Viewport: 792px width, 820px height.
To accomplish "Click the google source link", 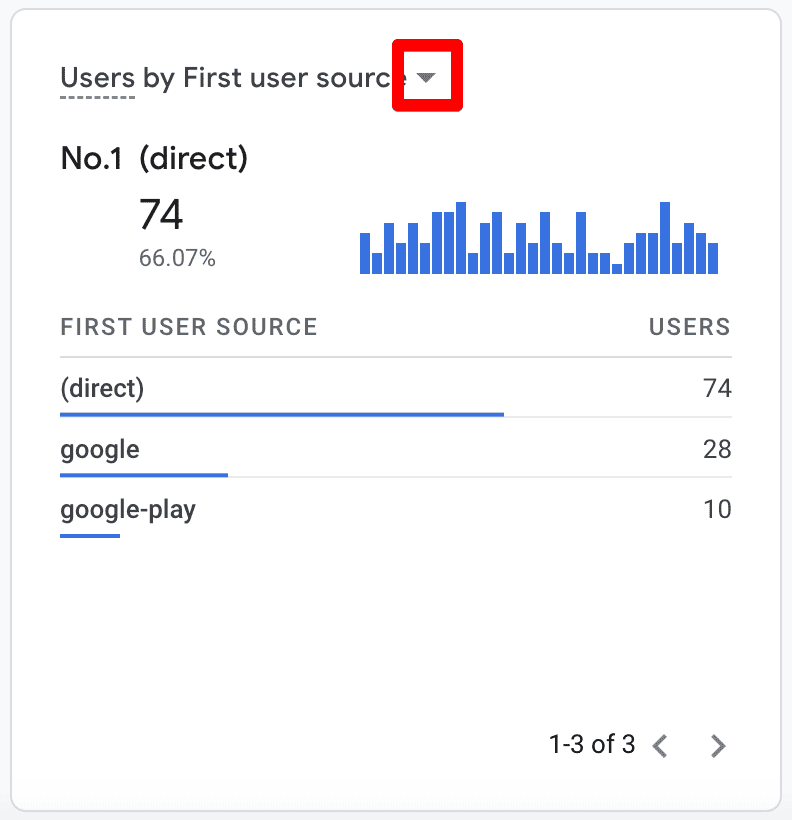I will [x=99, y=449].
